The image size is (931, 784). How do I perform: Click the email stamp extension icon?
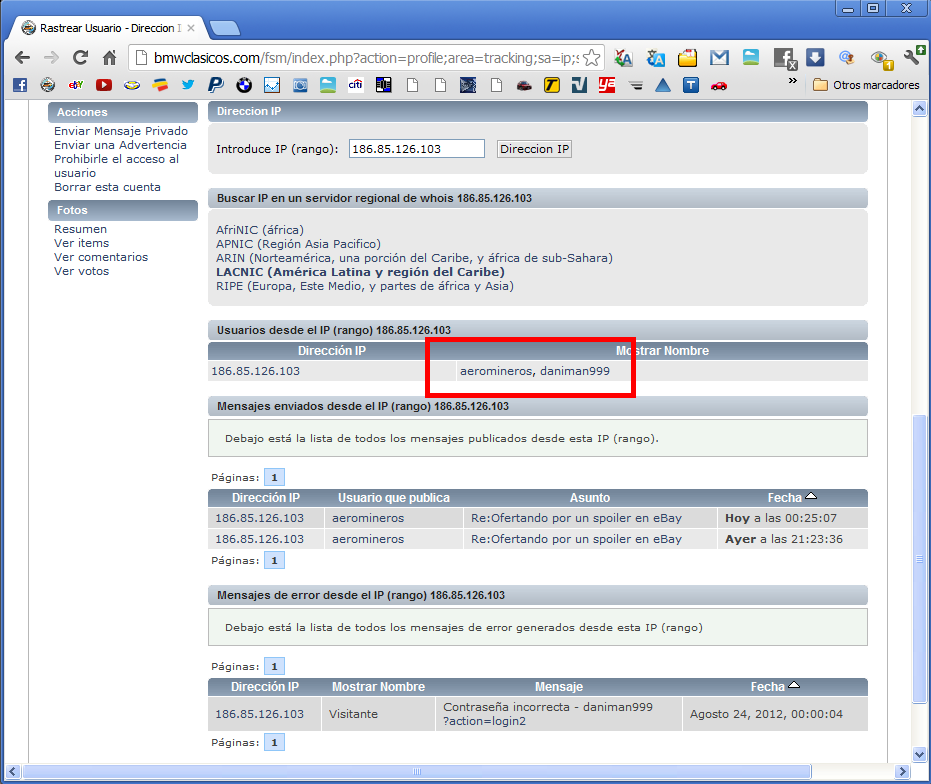pos(847,58)
